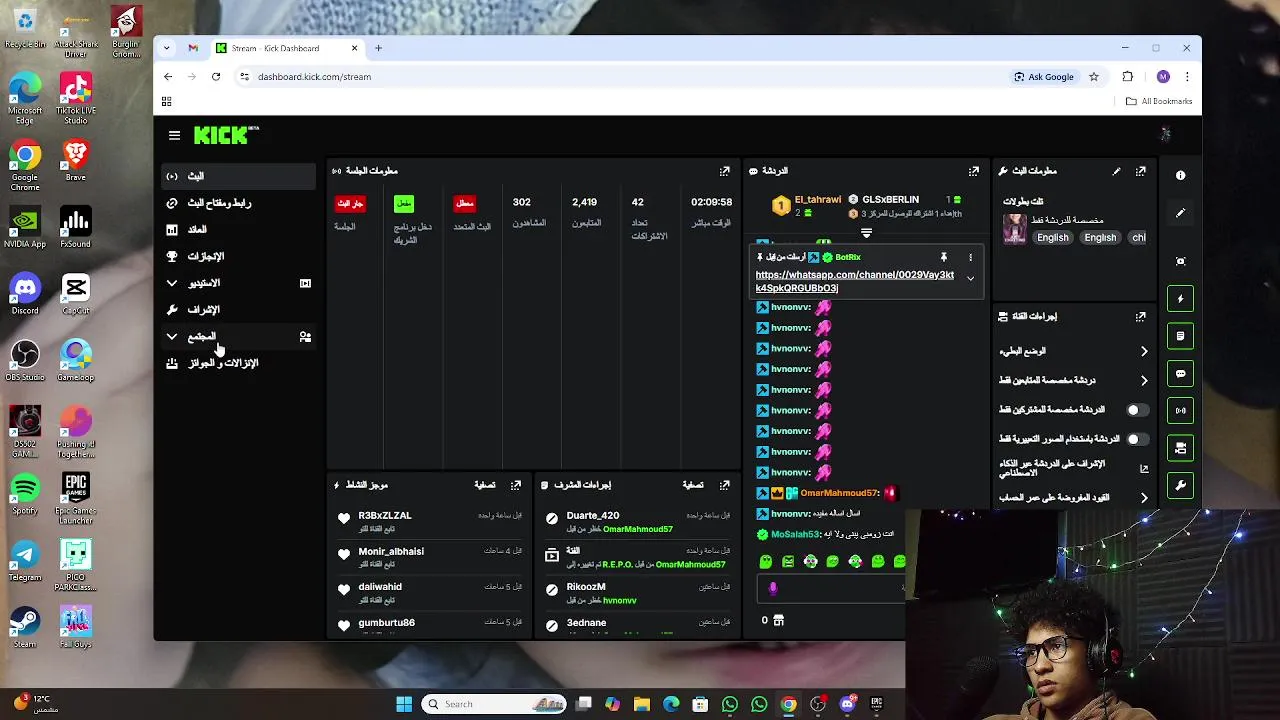Open Chrome tab search dropdown

(167, 48)
